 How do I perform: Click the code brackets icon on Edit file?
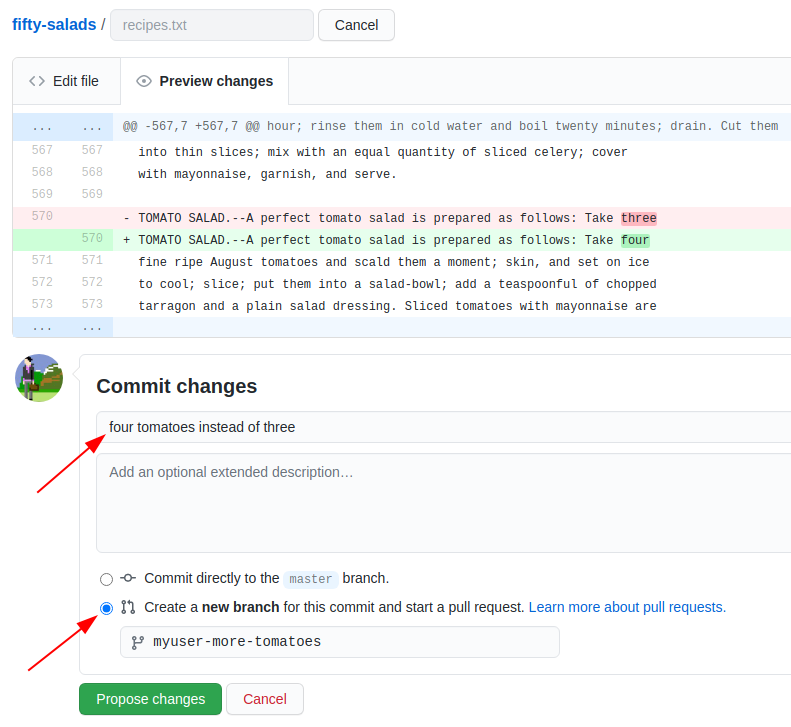37,81
